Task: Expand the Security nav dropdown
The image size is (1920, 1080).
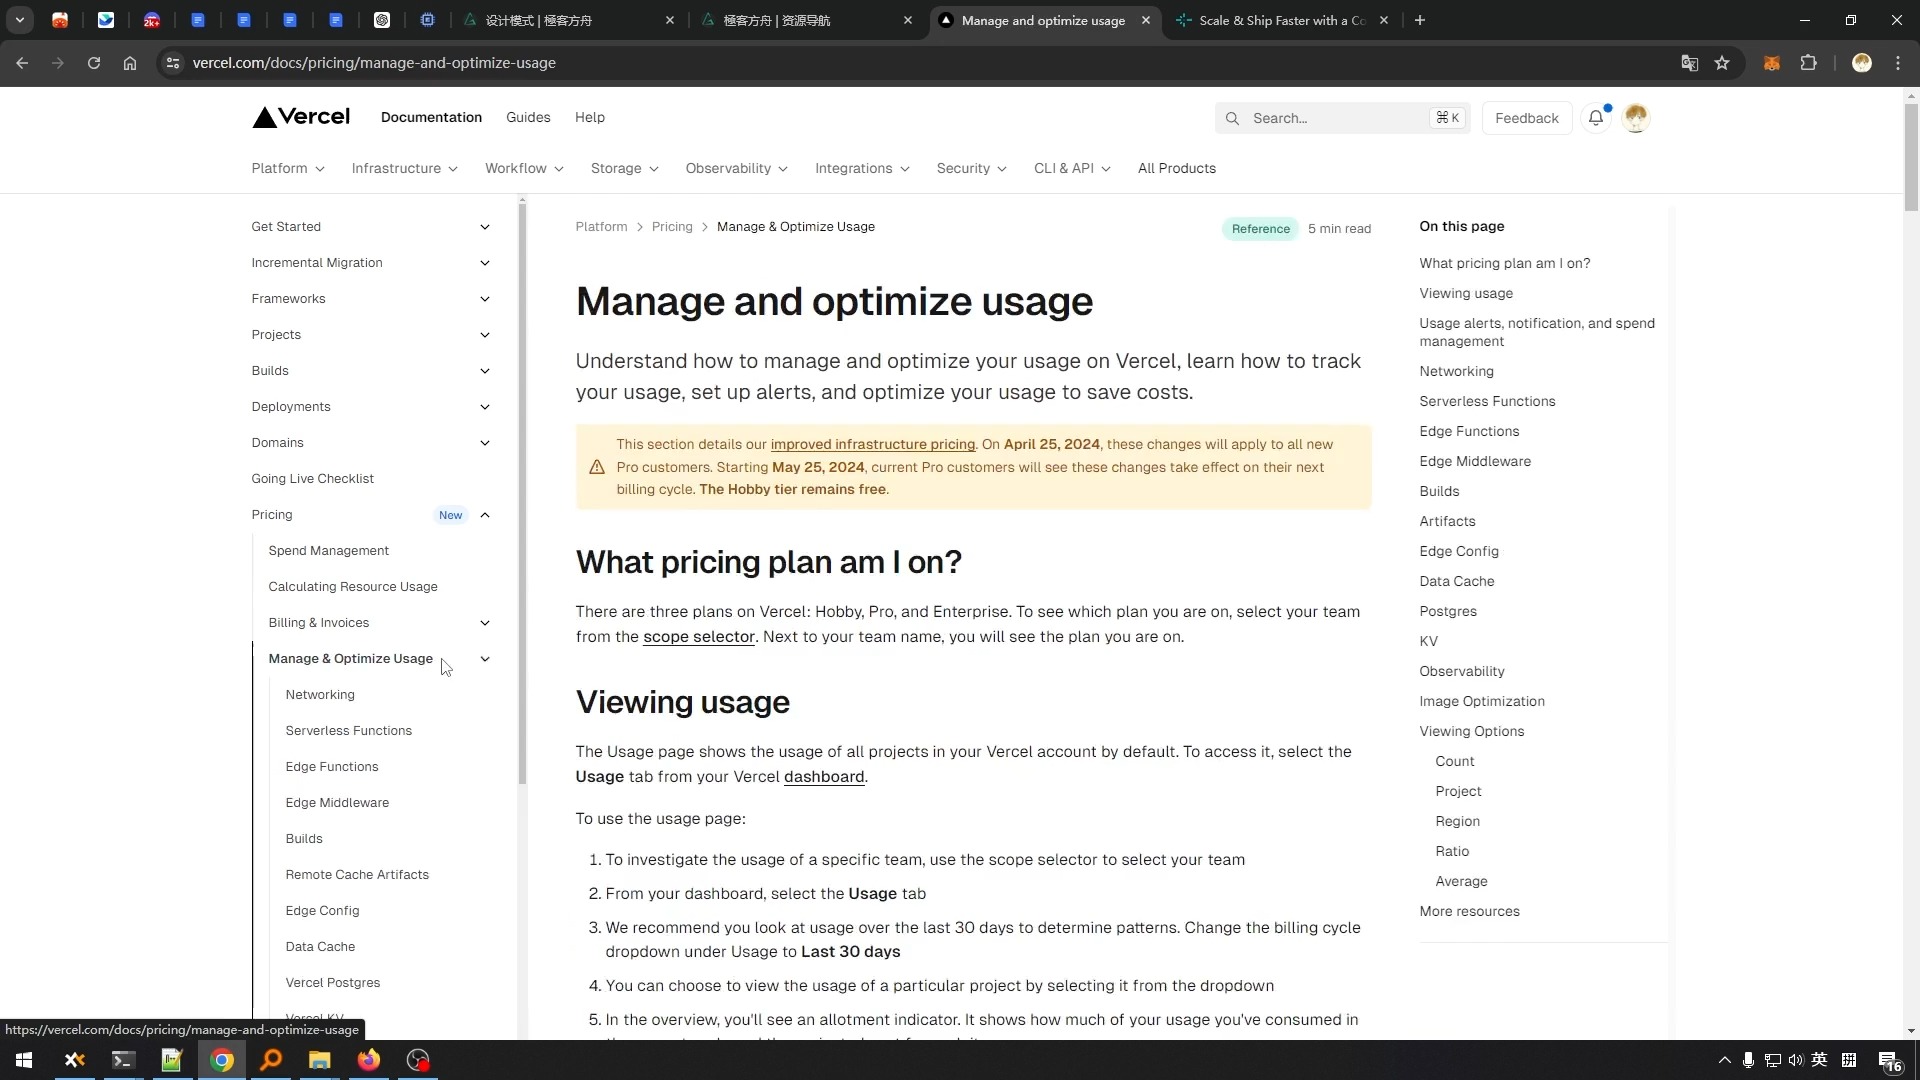Action: point(971,168)
